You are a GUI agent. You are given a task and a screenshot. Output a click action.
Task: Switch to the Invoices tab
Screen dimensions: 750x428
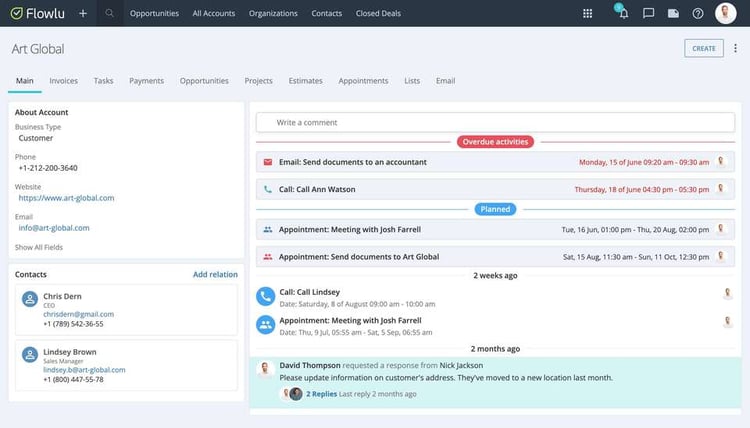(x=64, y=81)
